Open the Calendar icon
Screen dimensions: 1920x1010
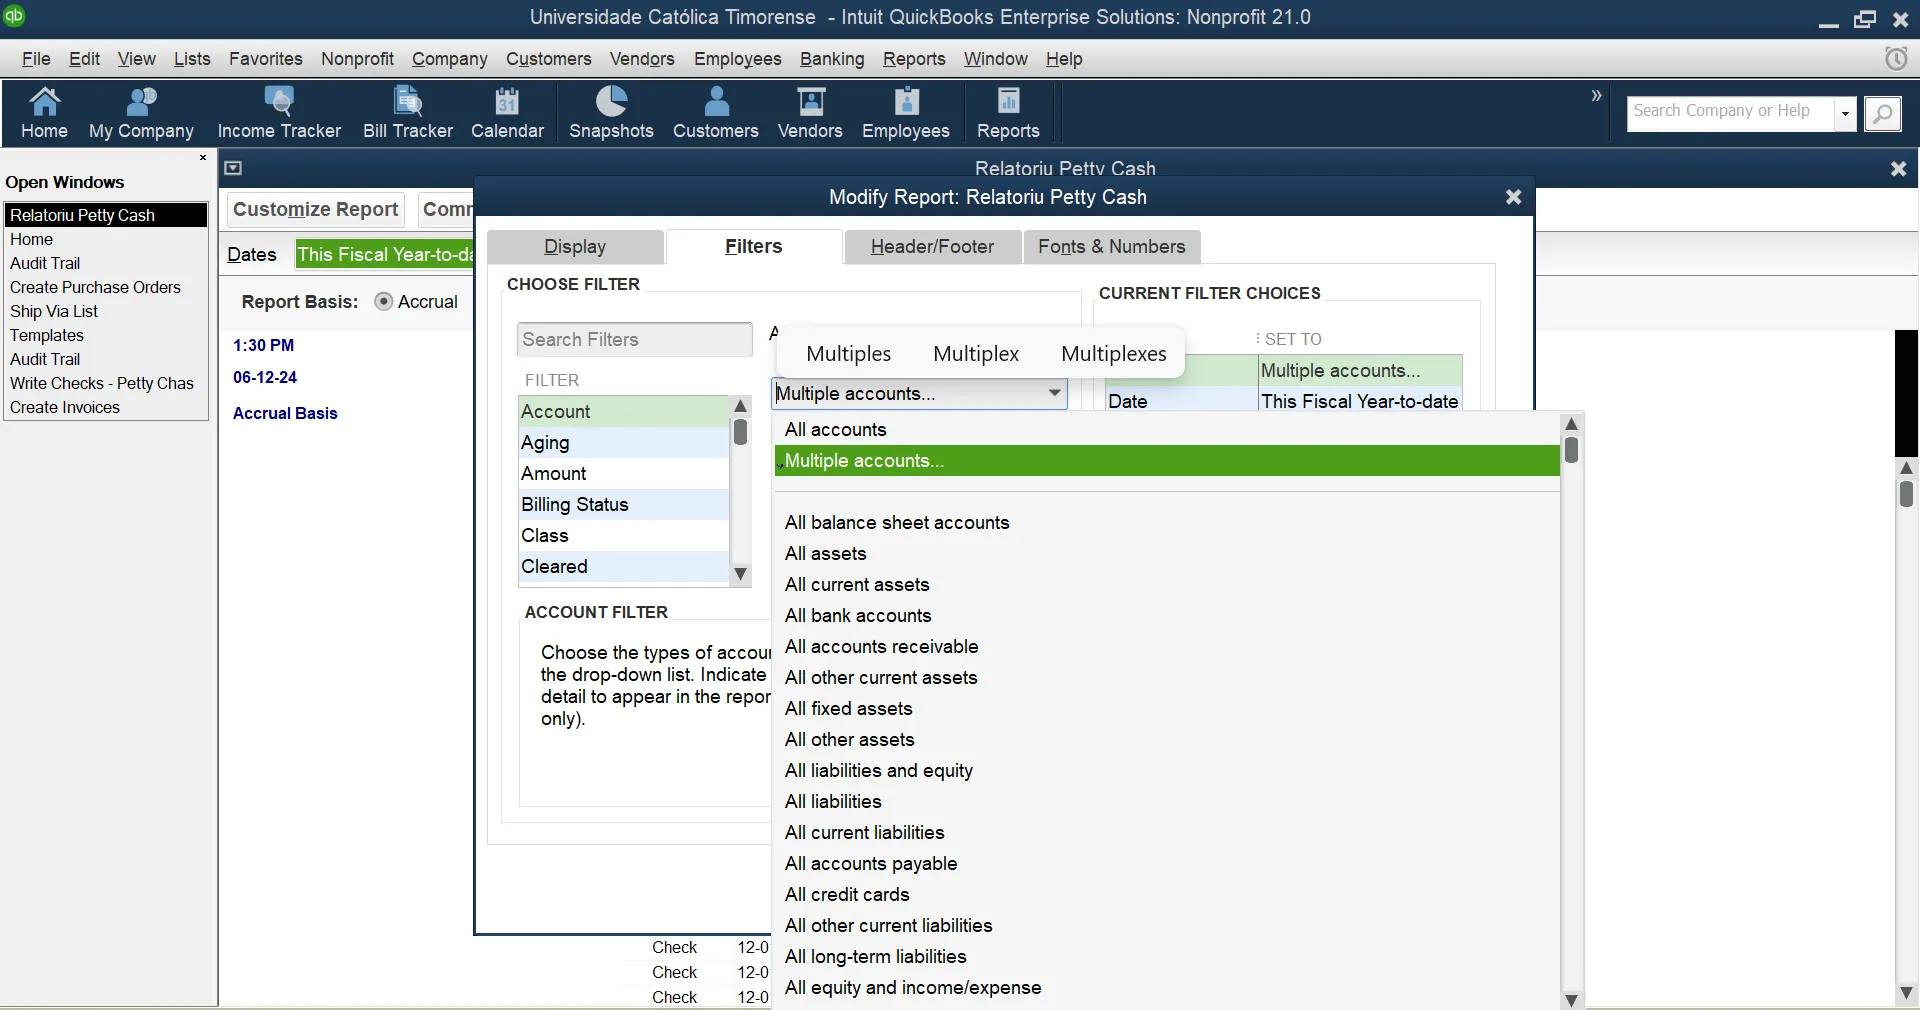(507, 113)
